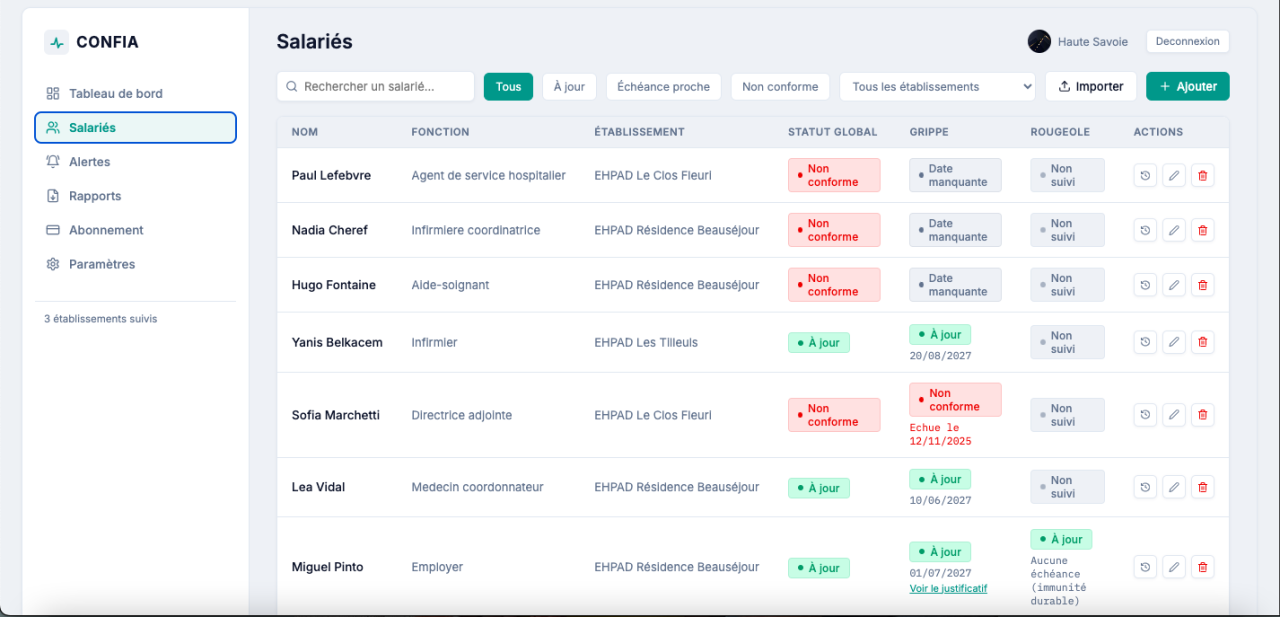1280x617 pixels.
Task: Filter employees by À jour
Action: pyautogui.click(x=570, y=87)
